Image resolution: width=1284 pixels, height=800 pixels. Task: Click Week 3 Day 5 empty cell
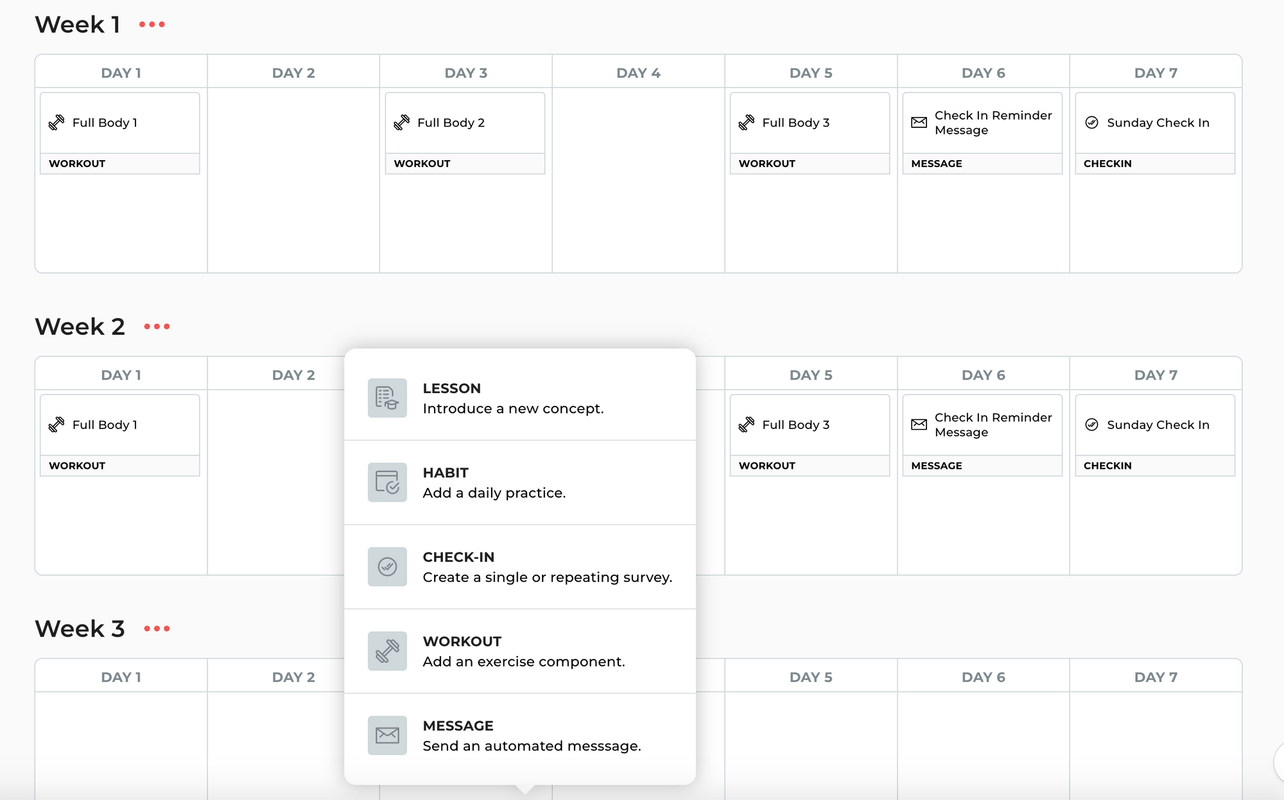point(811,740)
